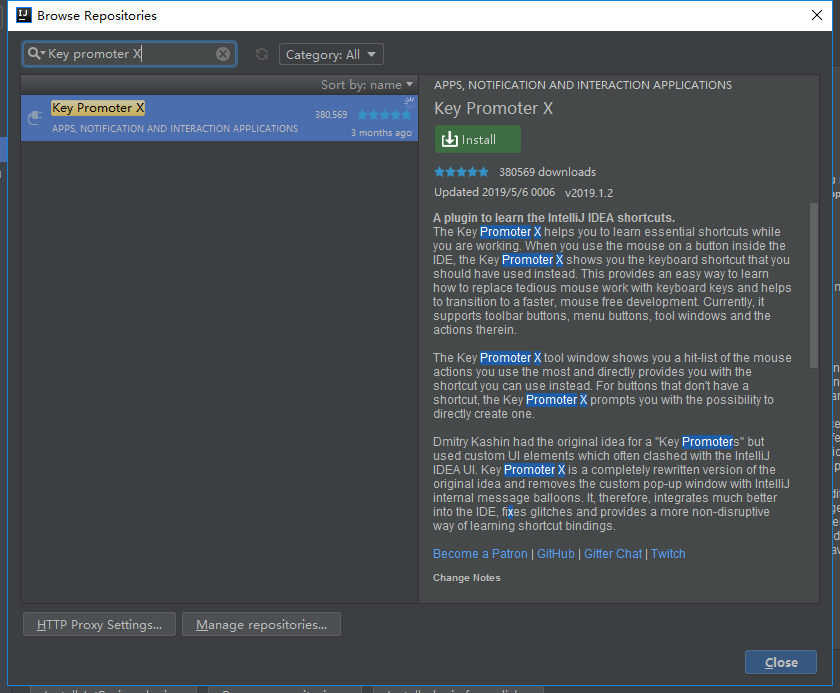The height and width of the screenshot is (693, 840).
Task: Clear the search field with the X icon
Action: coord(223,54)
